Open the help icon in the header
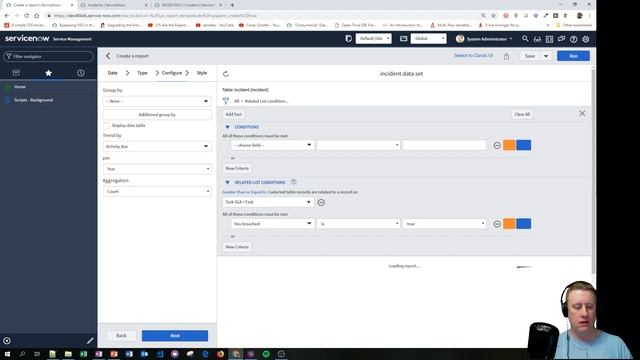 pyautogui.click(x=573, y=39)
